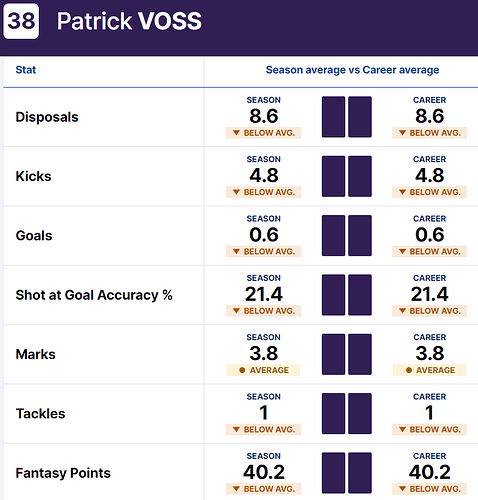
Task: Open the Fantasy Points stat label
Action: point(63,473)
